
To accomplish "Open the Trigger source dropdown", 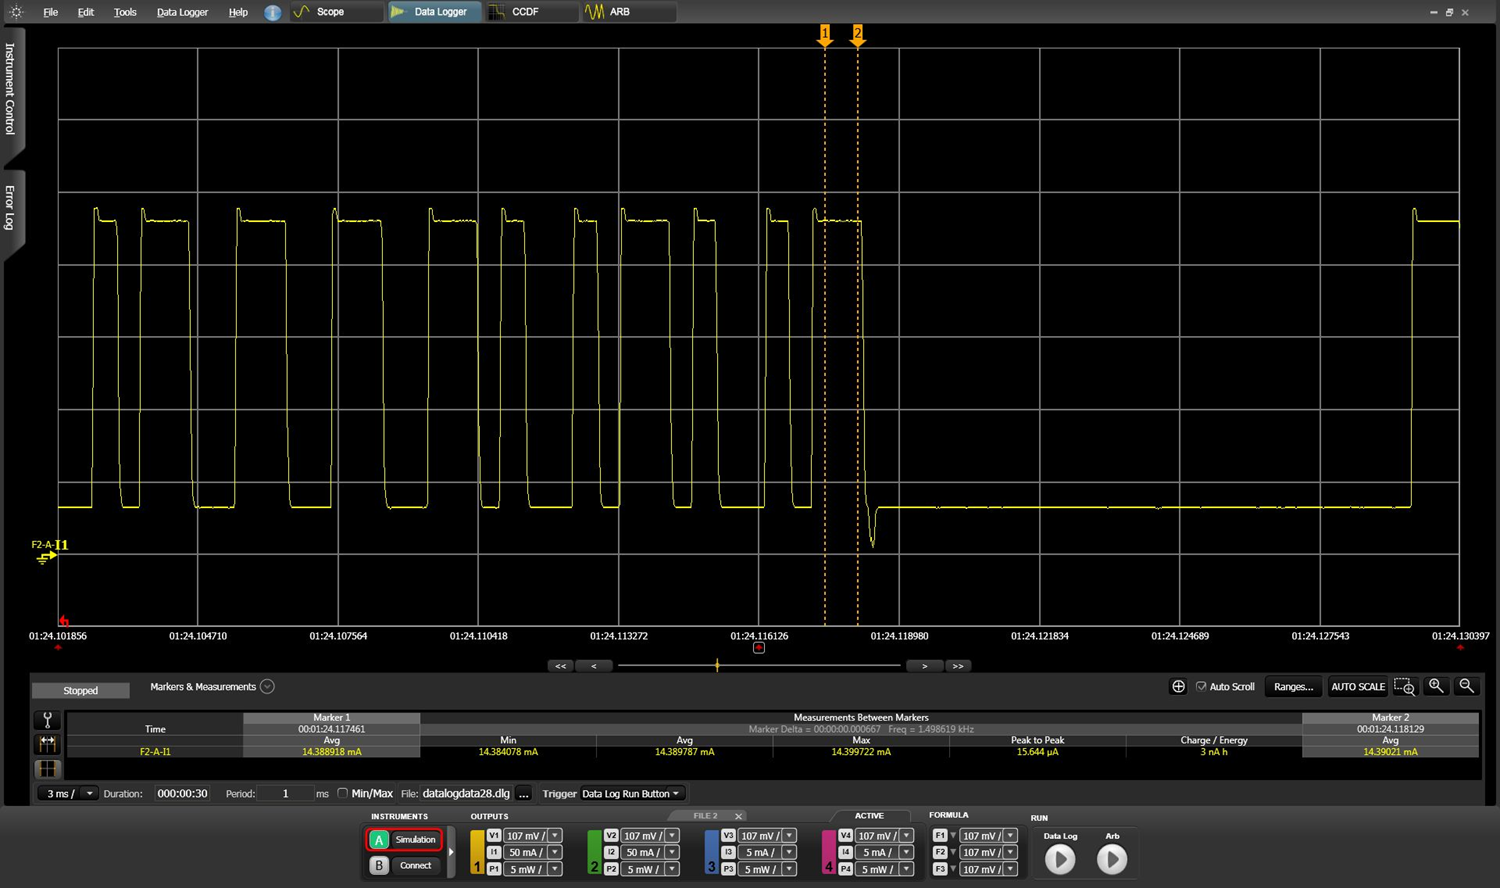I will click(x=631, y=794).
